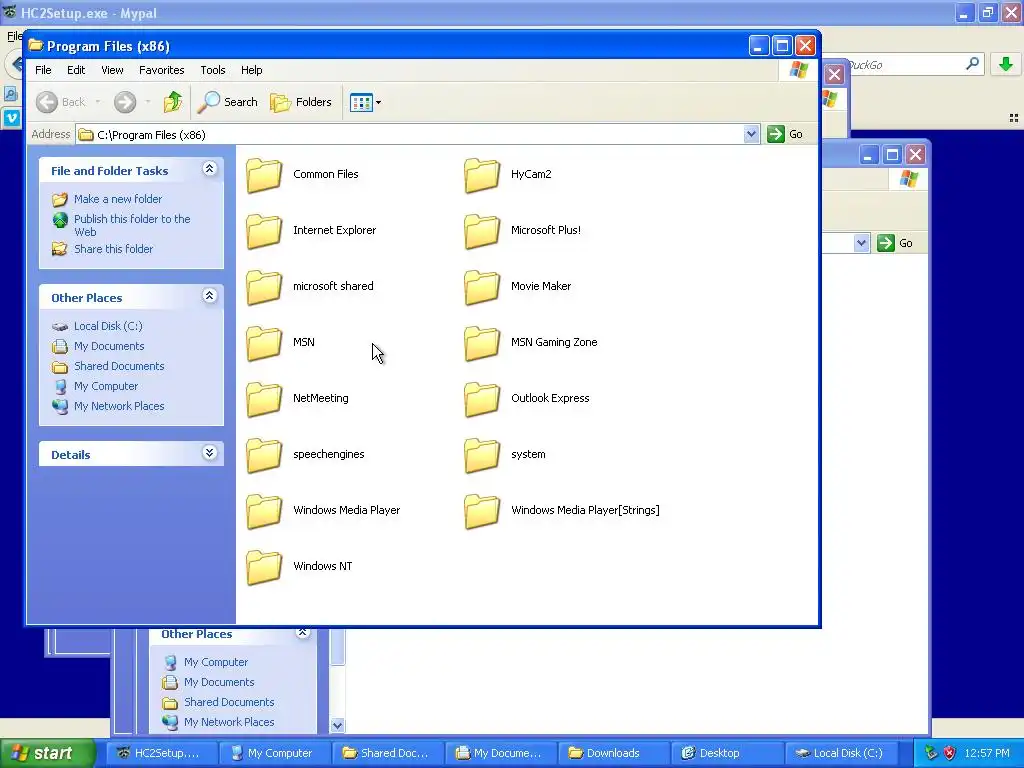
Task: Open the Favorites menu
Action: [x=161, y=70]
